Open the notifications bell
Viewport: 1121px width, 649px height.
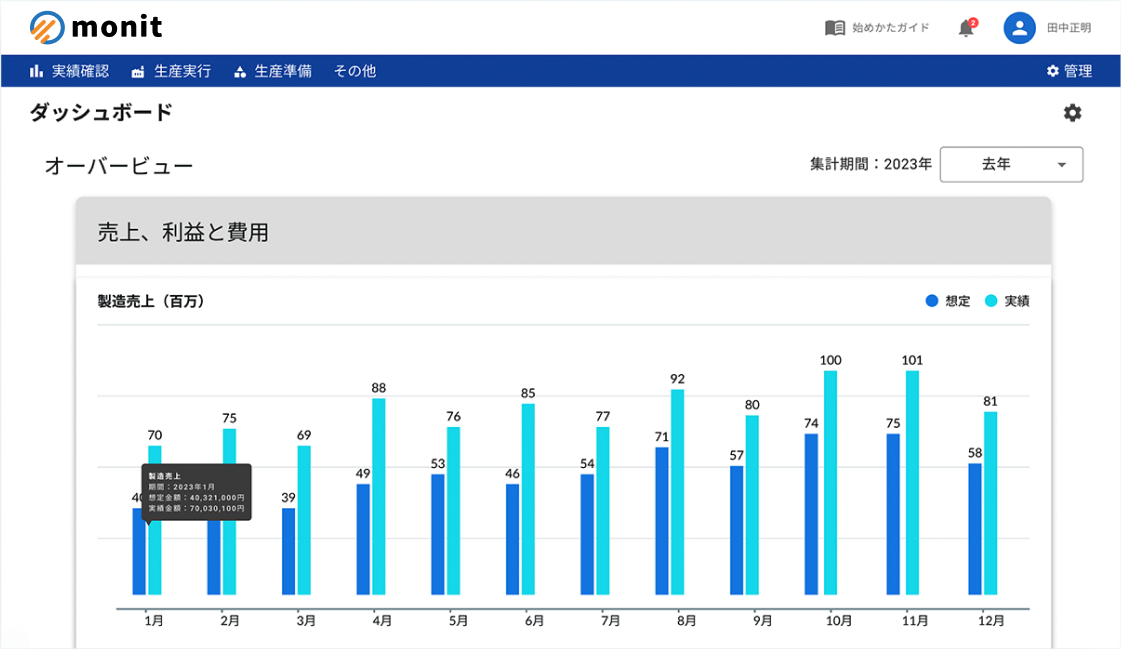point(966,28)
